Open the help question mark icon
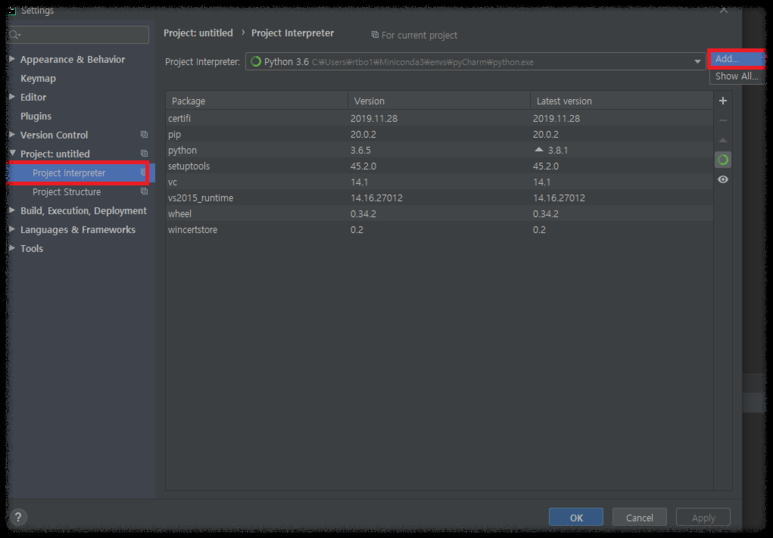This screenshot has width=773, height=538. point(18,517)
